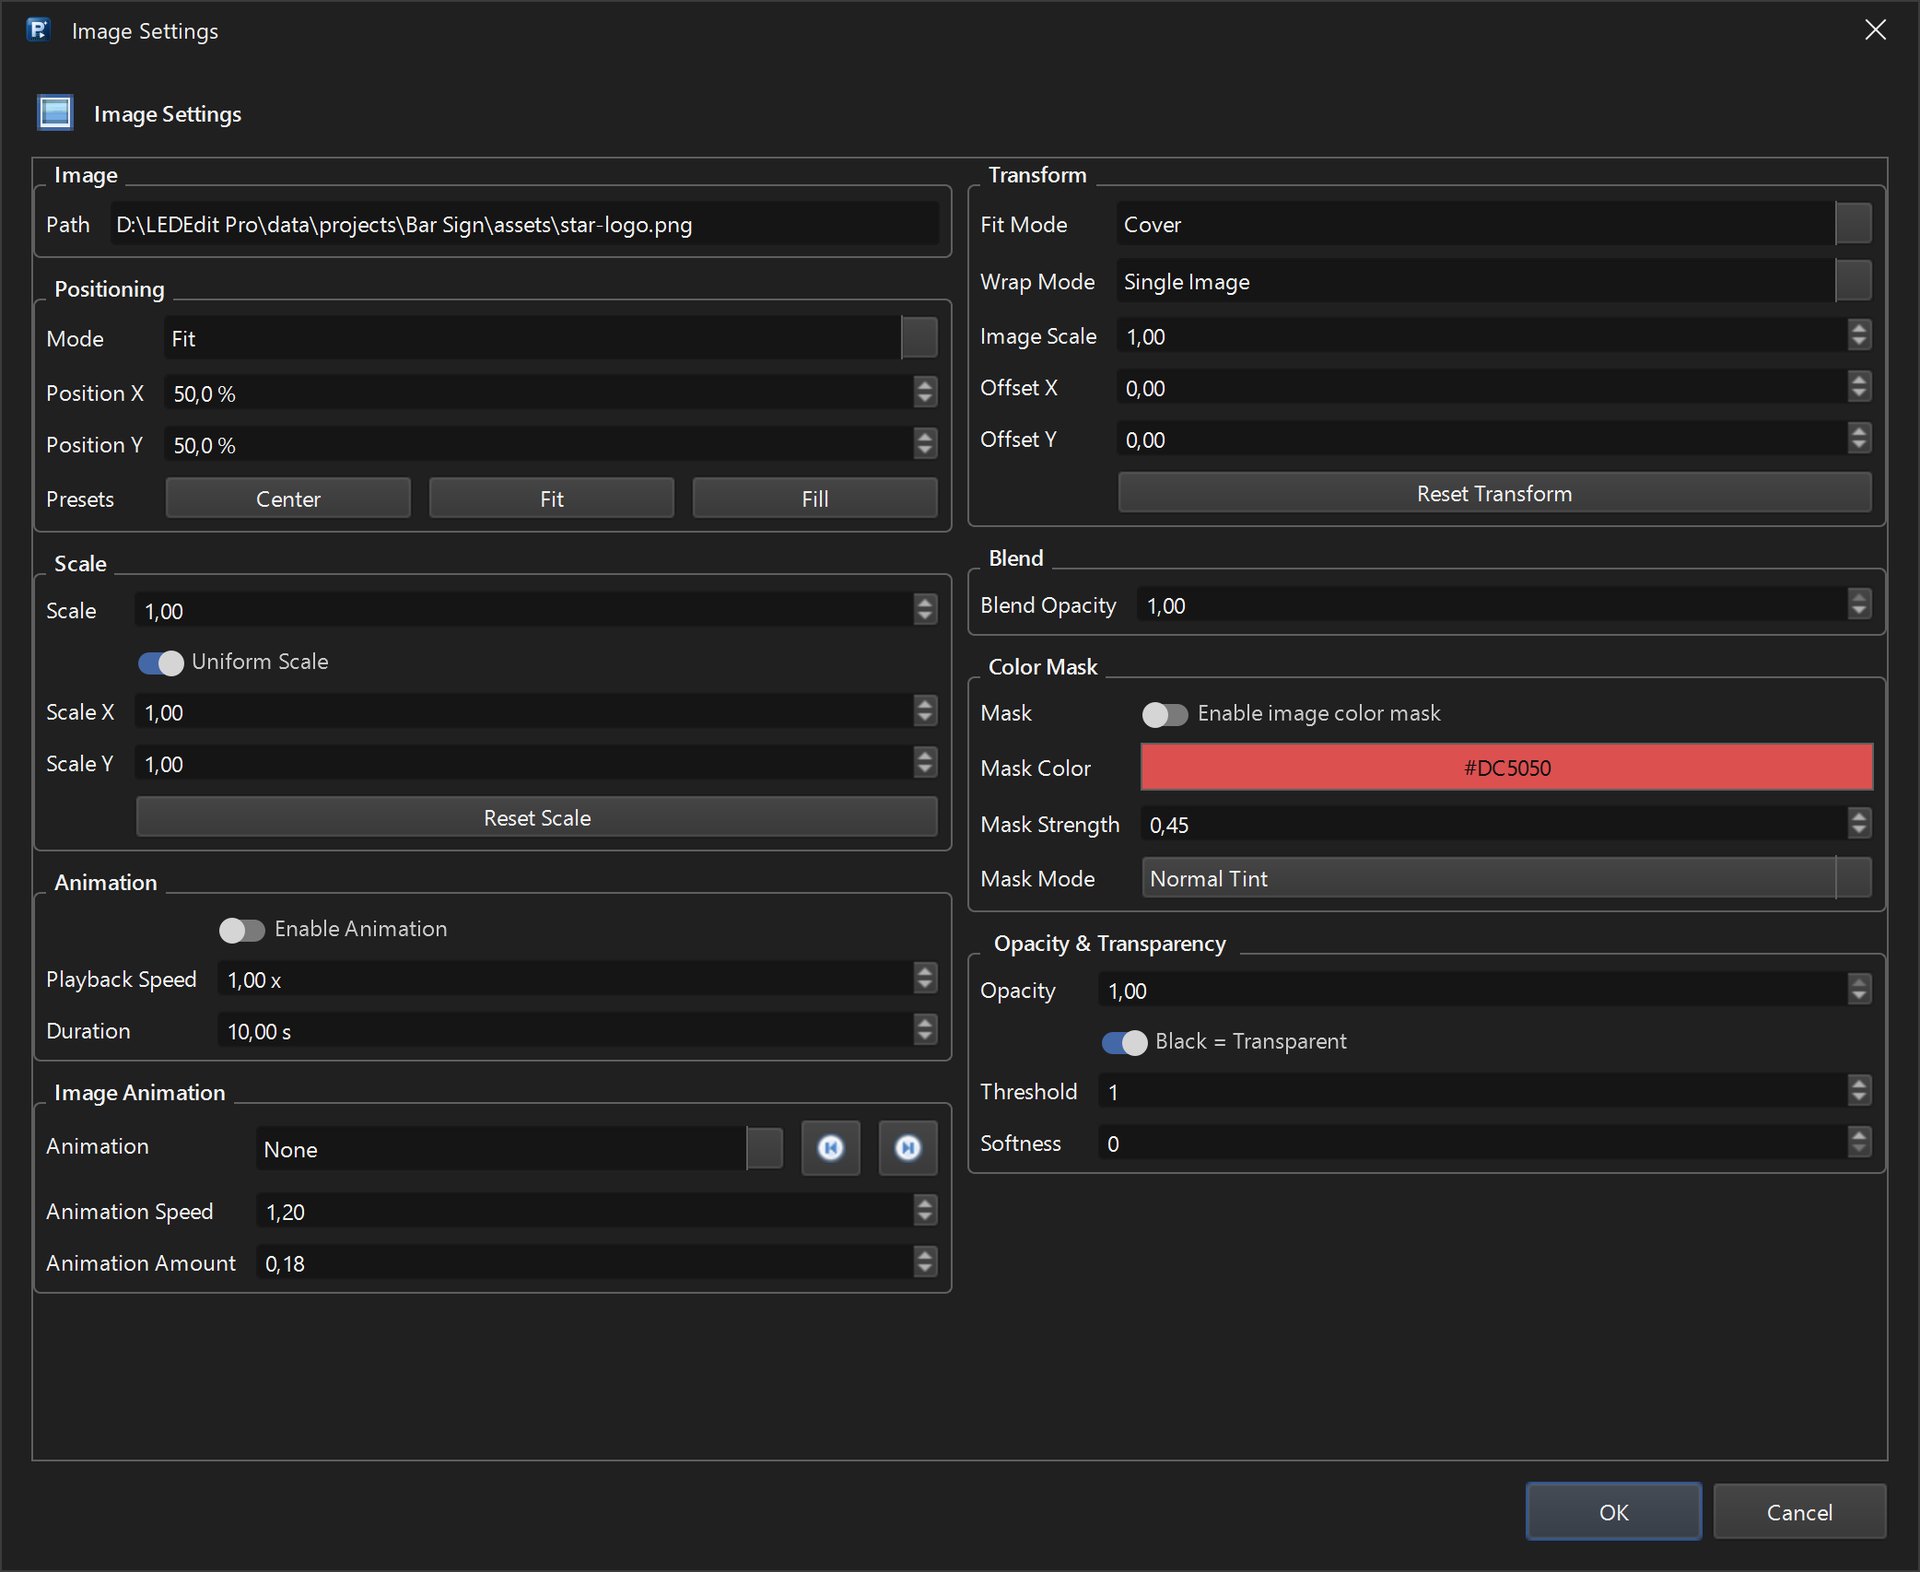
Task: Click Reset Transform button
Action: tap(1495, 493)
